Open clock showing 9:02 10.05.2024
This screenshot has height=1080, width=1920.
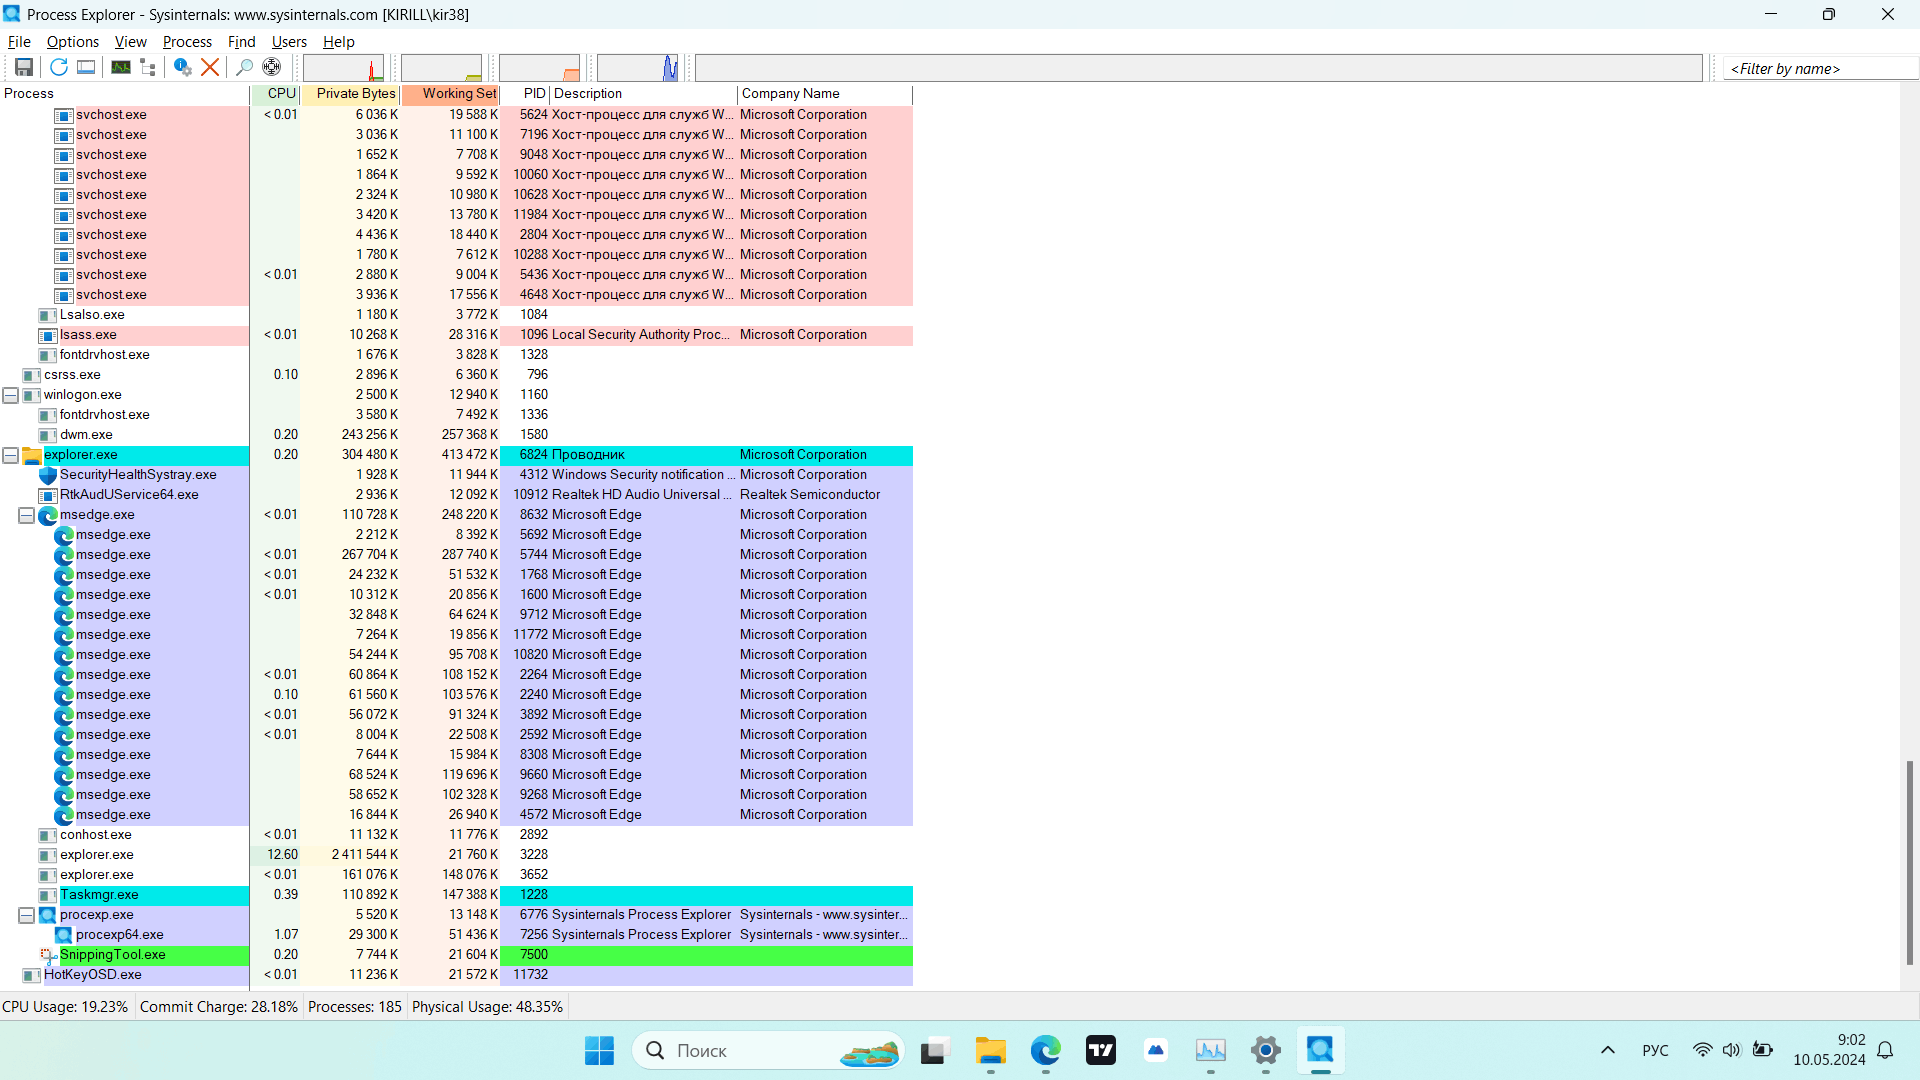(1829, 1051)
